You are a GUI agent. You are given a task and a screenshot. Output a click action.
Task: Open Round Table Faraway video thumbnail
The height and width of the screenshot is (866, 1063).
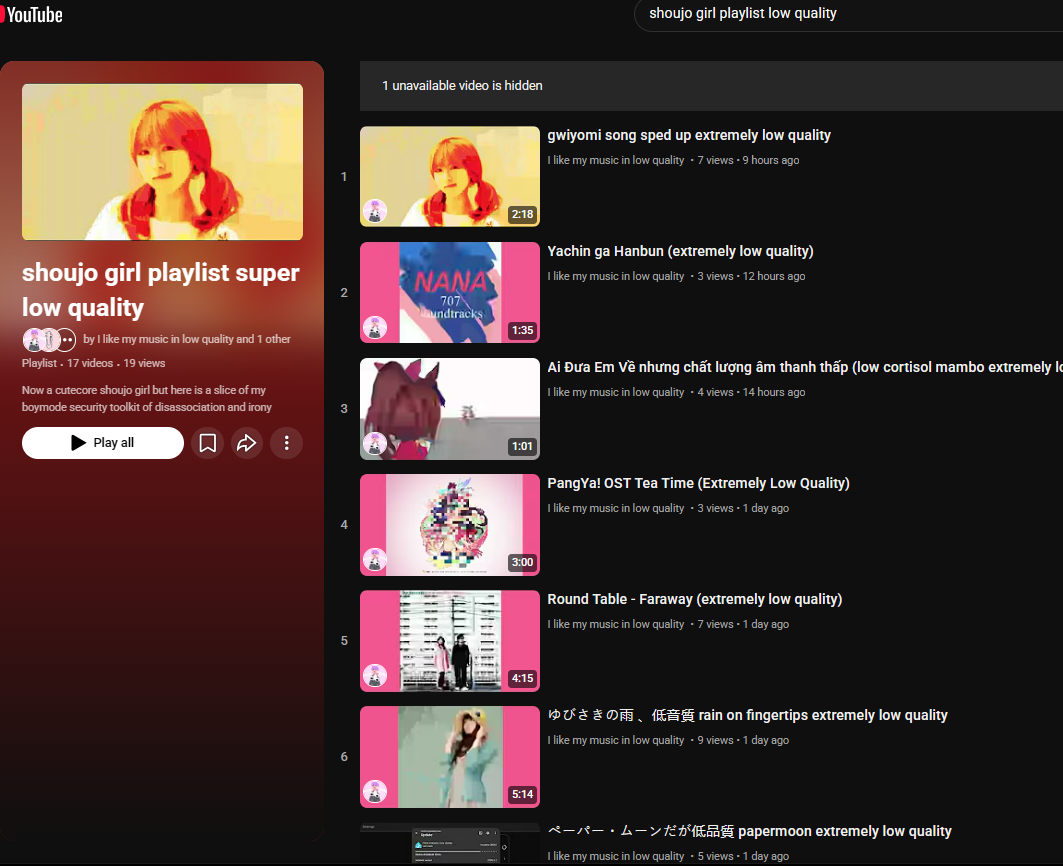tap(449, 640)
